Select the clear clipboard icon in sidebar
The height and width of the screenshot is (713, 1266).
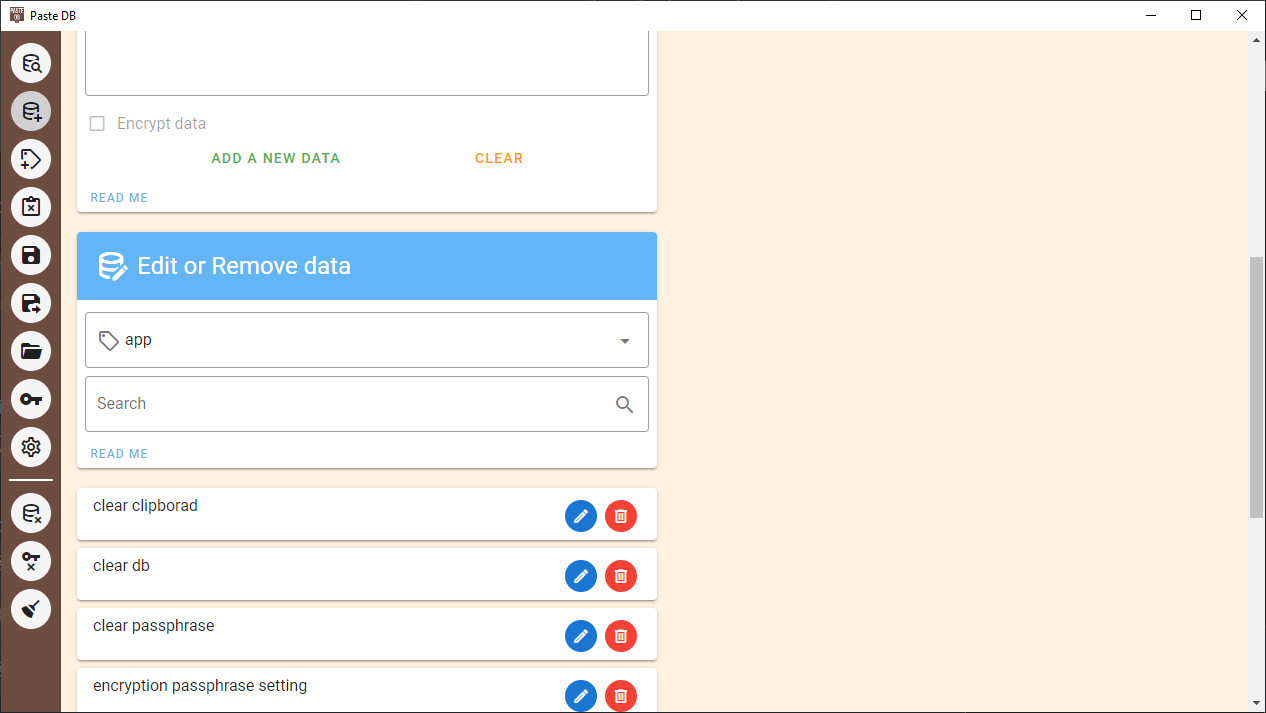(x=31, y=207)
